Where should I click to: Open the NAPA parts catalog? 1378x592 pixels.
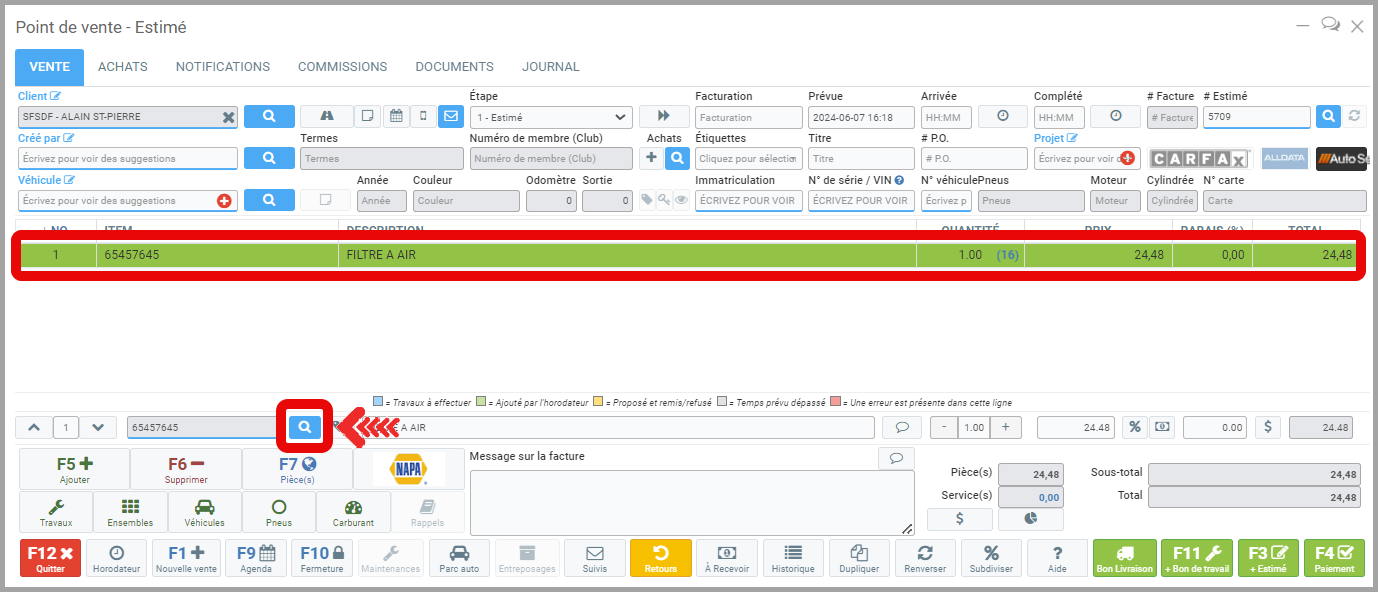click(409, 469)
